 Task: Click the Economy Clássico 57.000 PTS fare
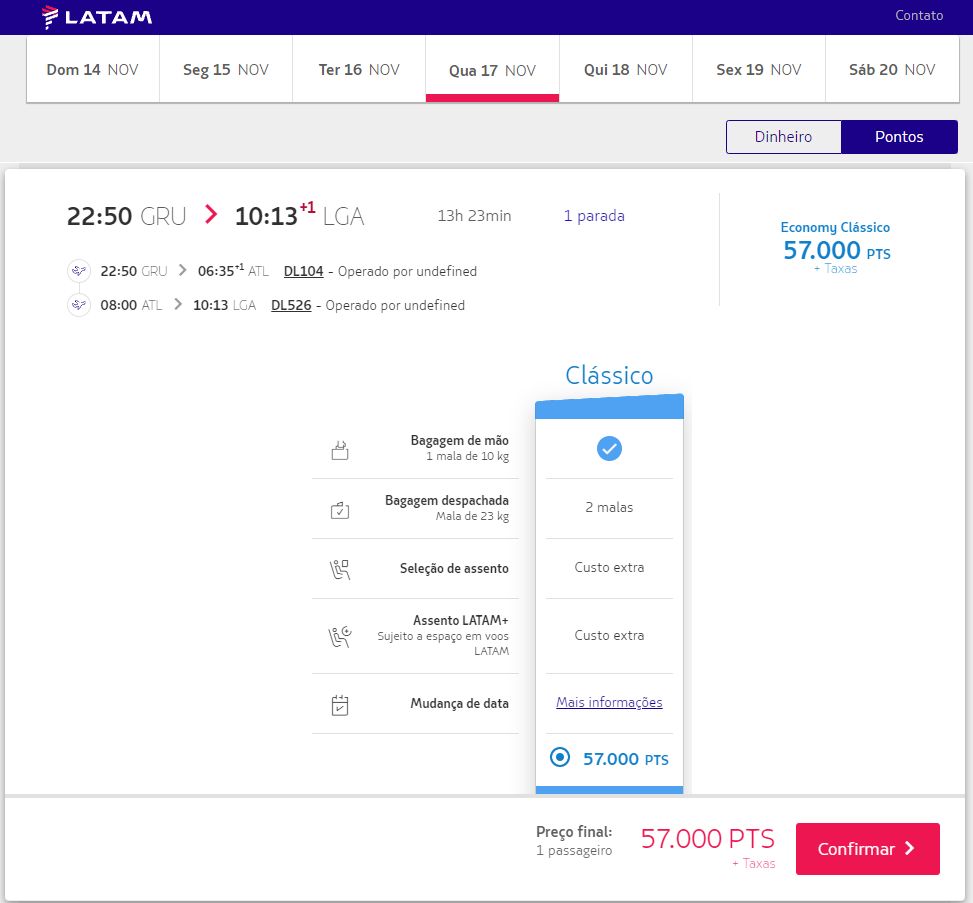pyautogui.click(x=836, y=247)
